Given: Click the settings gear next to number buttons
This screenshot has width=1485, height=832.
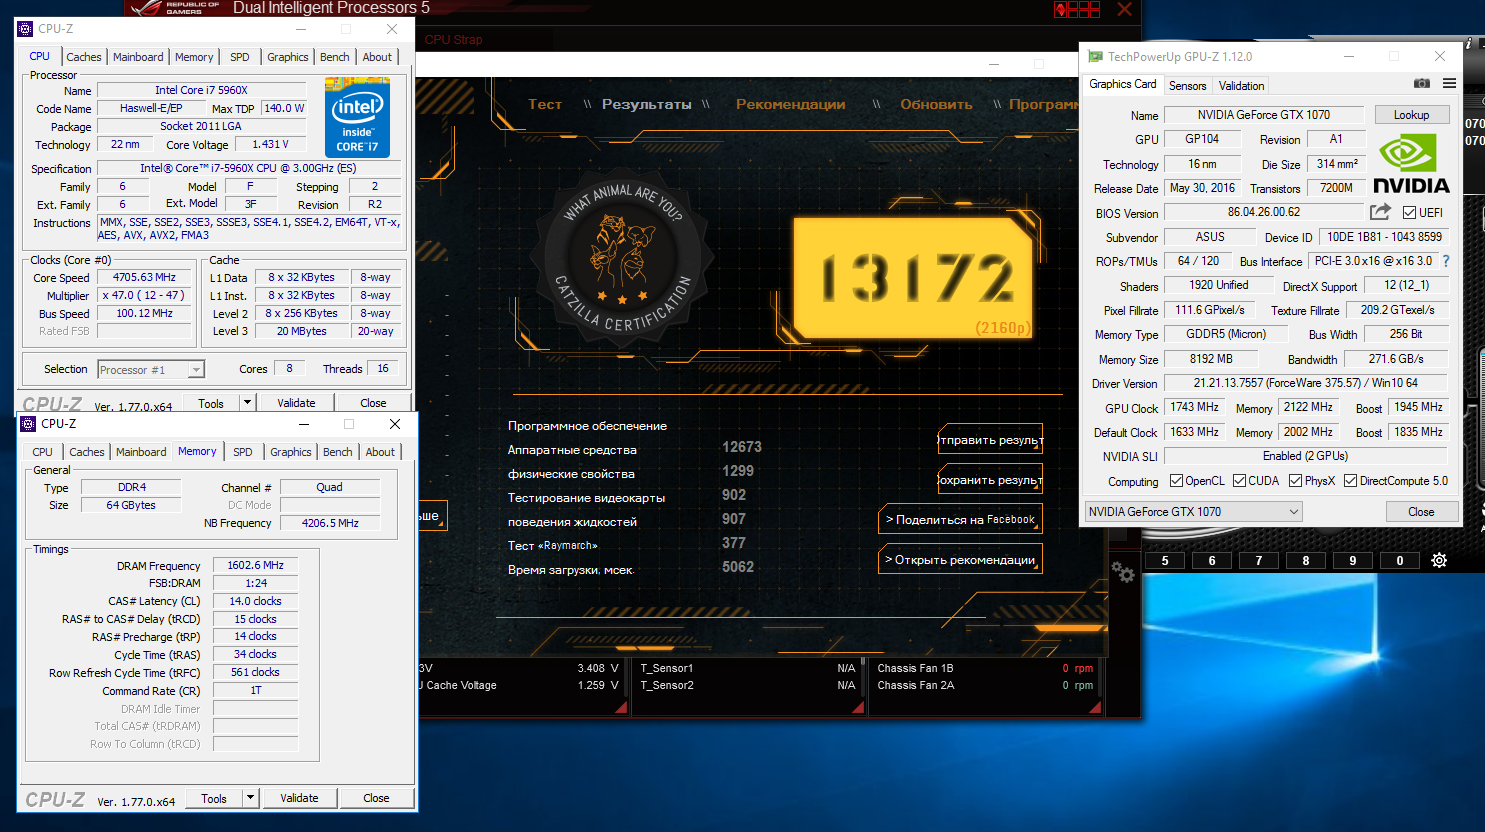Looking at the screenshot, I should click(x=1439, y=560).
